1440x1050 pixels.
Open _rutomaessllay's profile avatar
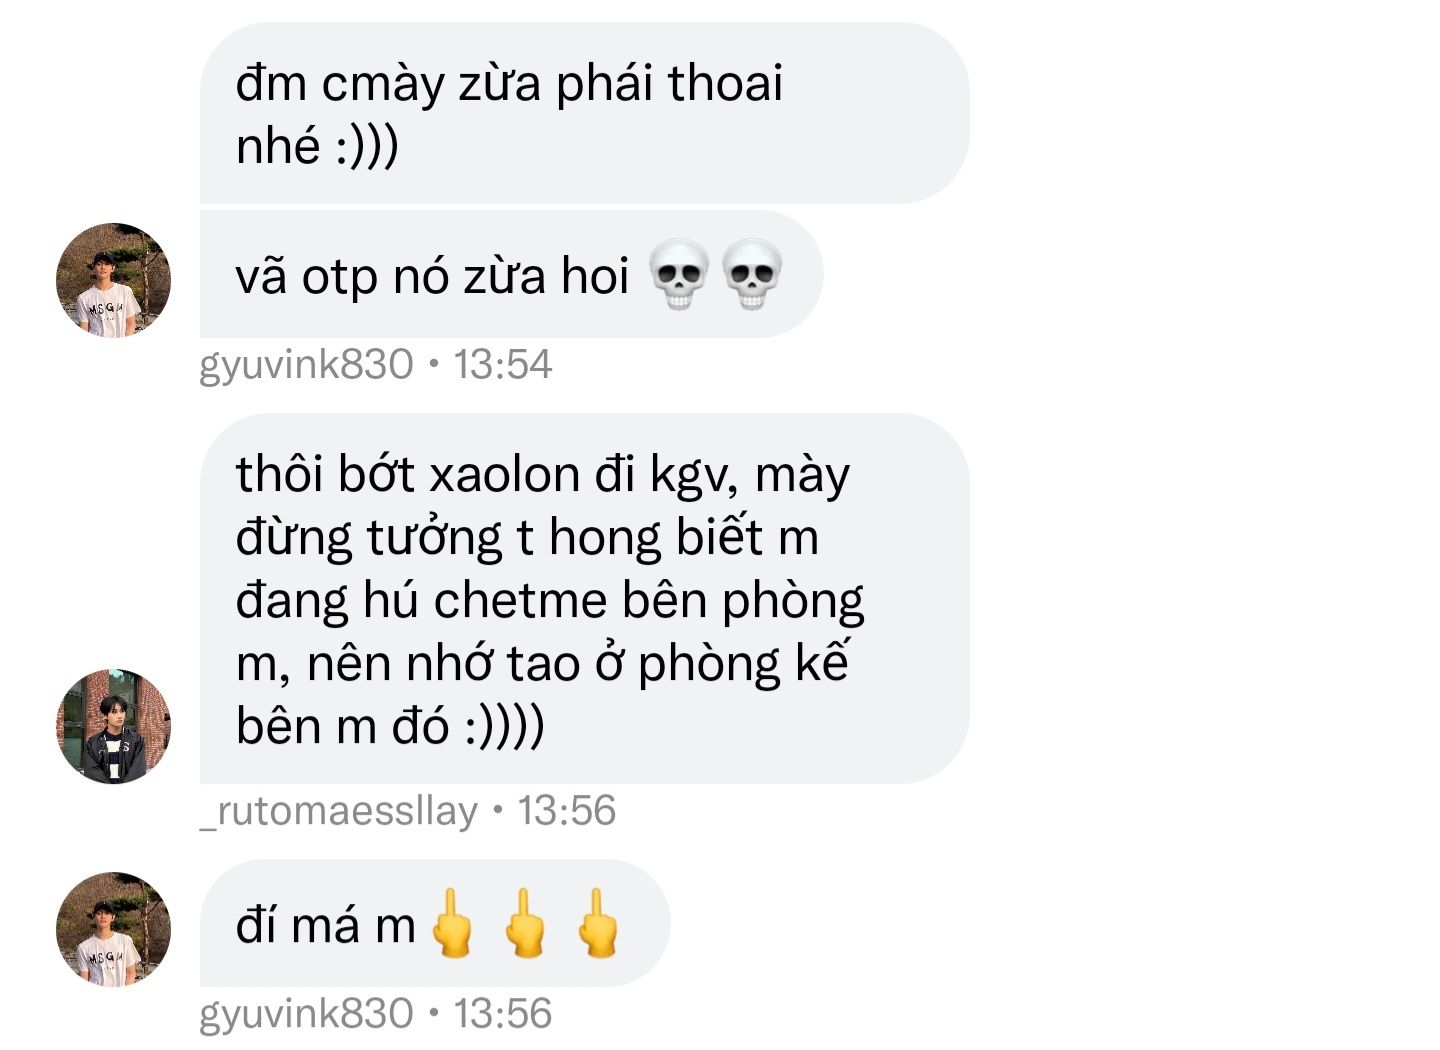tap(113, 726)
